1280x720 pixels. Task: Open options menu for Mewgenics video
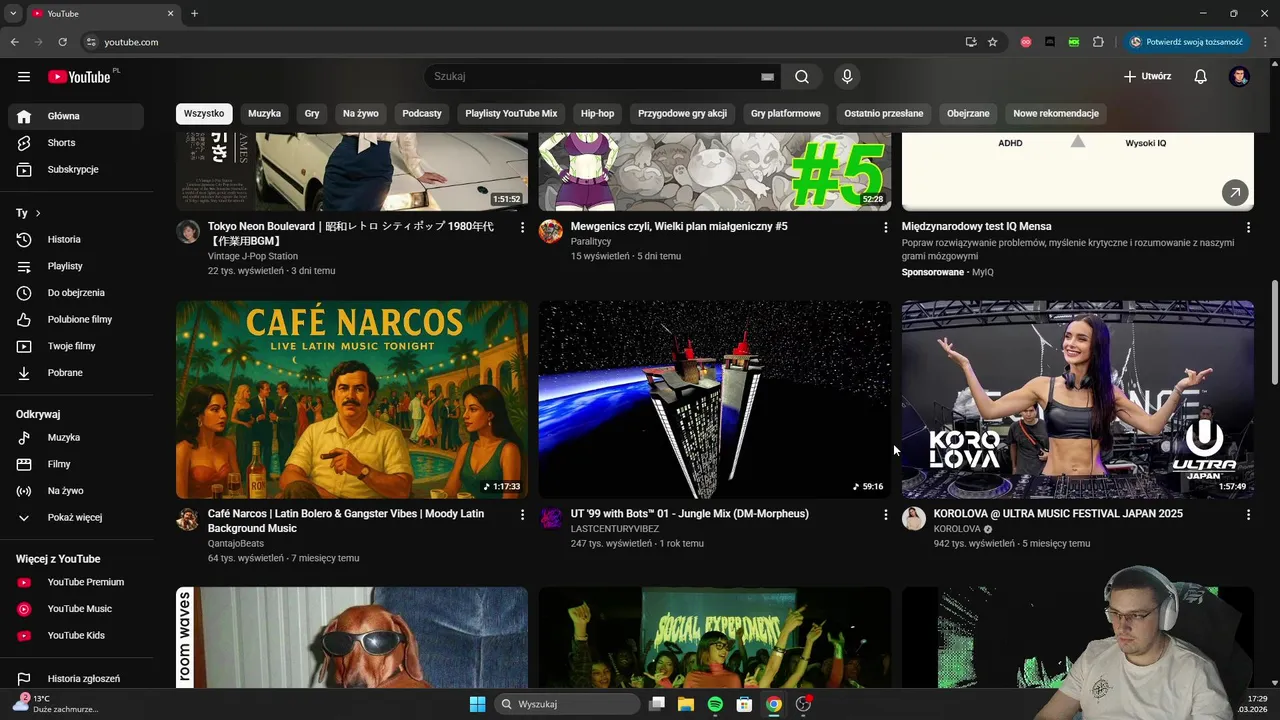point(885,228)
